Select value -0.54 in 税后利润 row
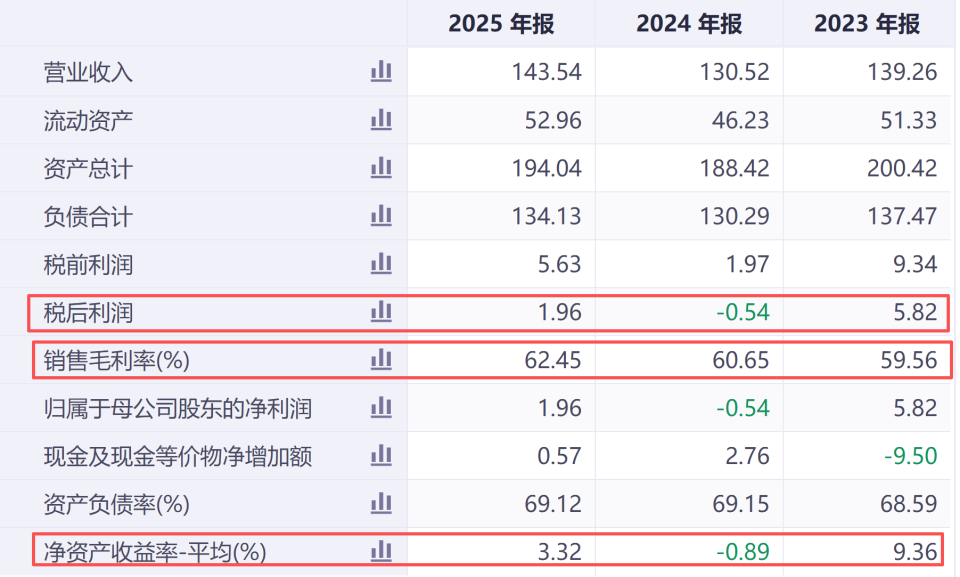Viewport: 960px width, 577px height. (743, 312)
